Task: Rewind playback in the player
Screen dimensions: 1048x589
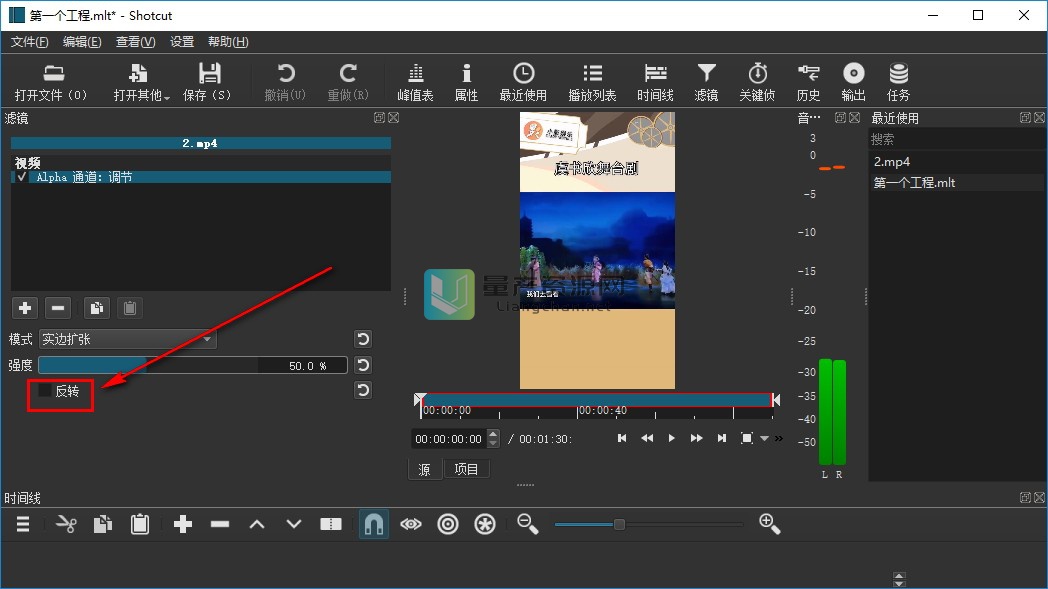Action: 647,439
